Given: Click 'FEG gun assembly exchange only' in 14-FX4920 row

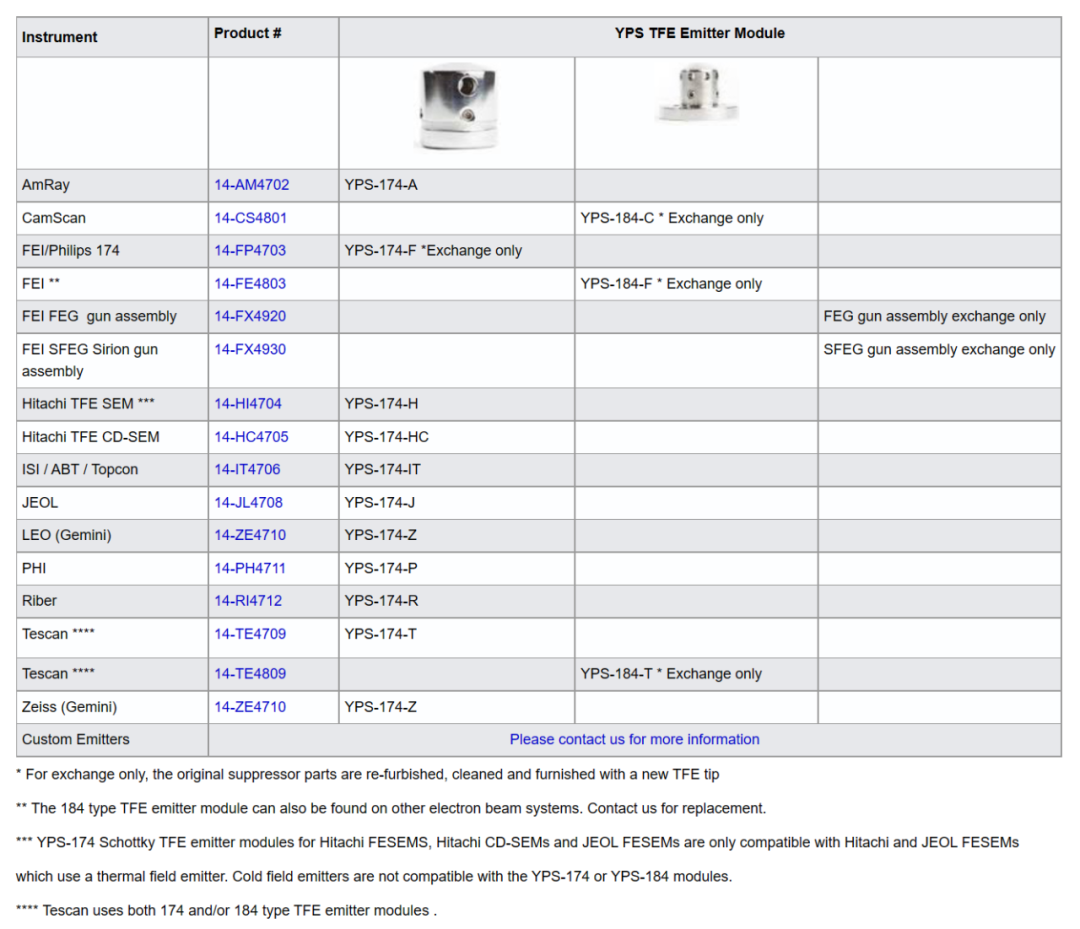Looking at the screenshot, I should pos(935,316).
